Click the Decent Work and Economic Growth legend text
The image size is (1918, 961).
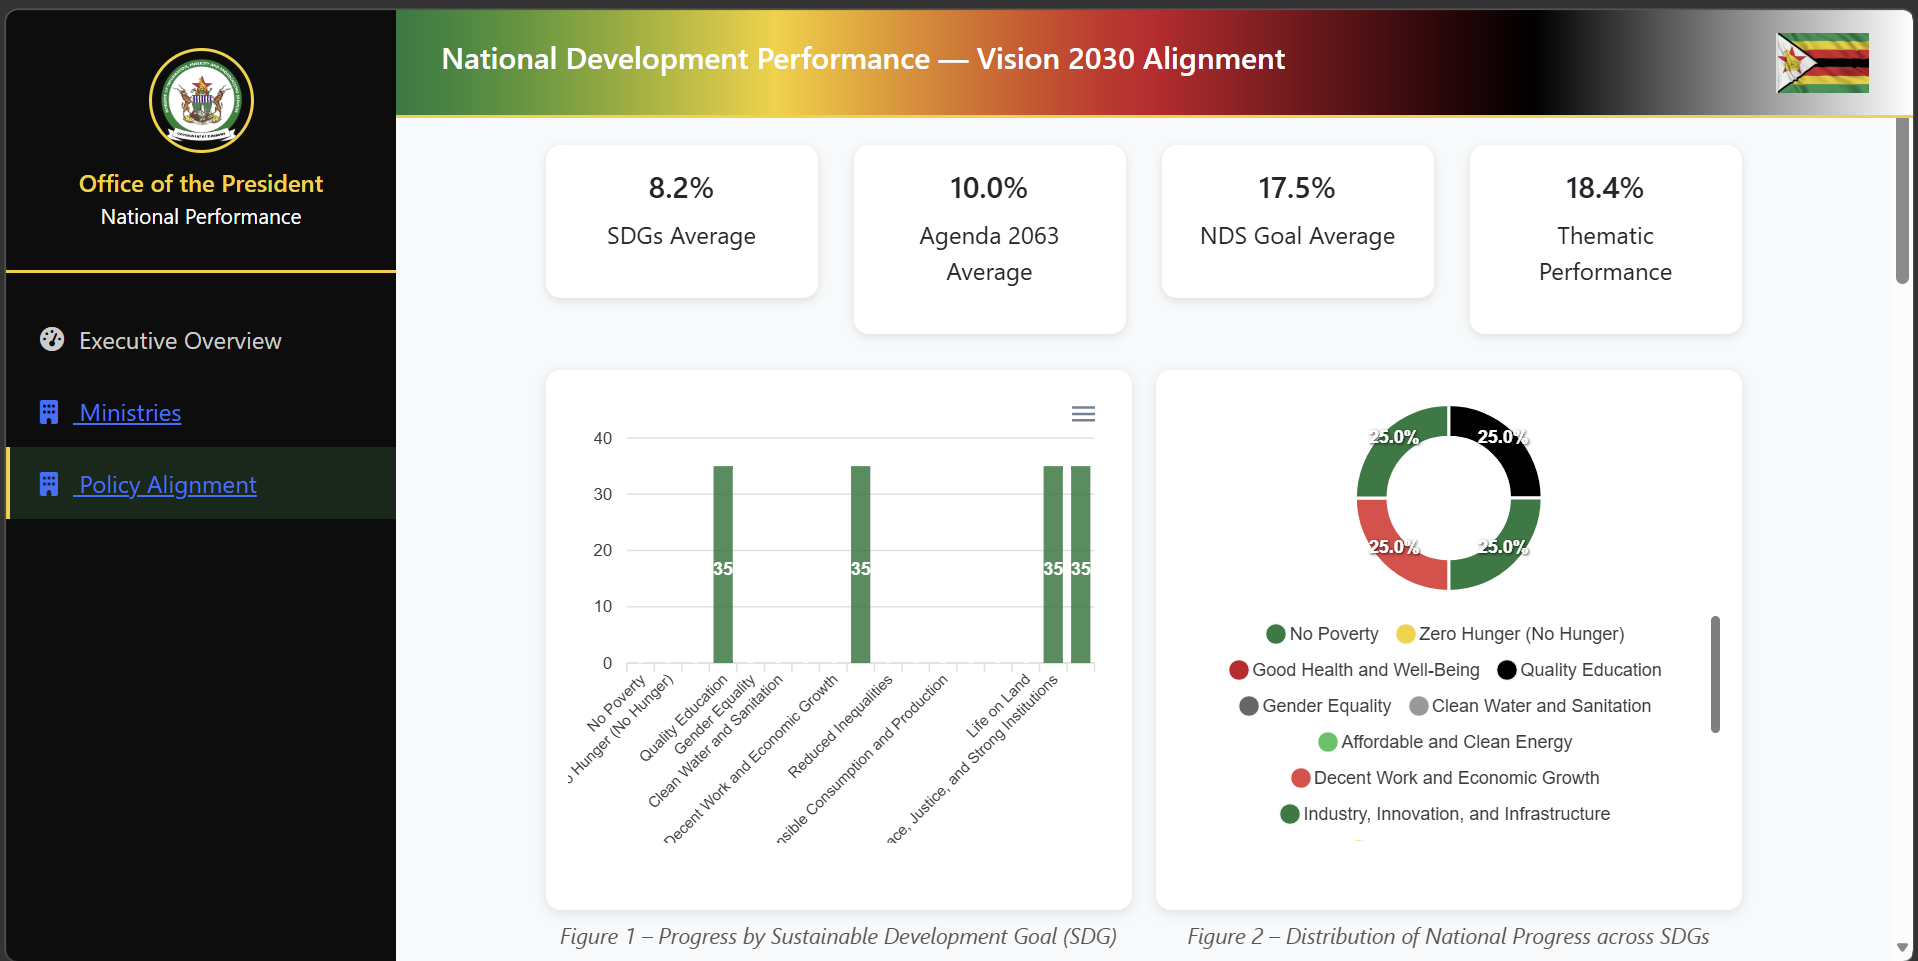(1455, 777)
